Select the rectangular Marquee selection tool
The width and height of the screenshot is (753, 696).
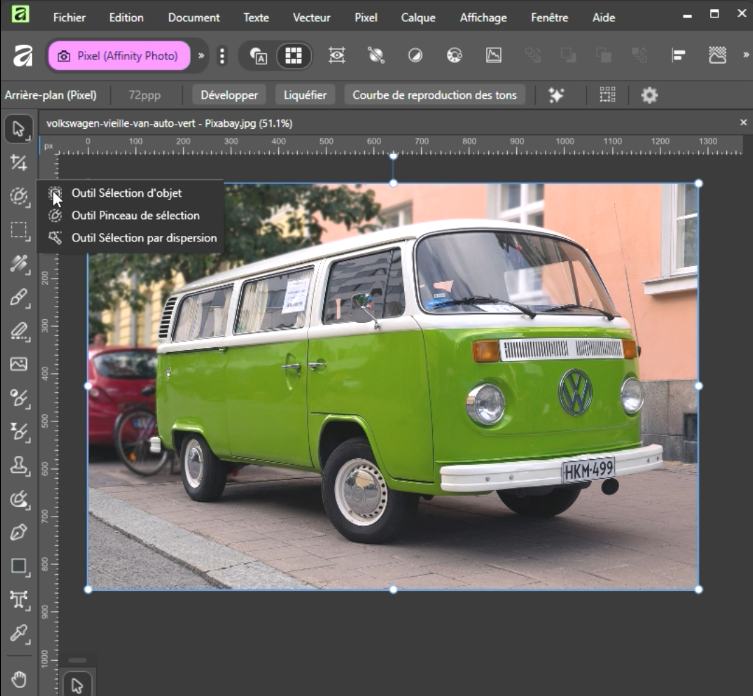pyautogui.click(x=18, y=231)
